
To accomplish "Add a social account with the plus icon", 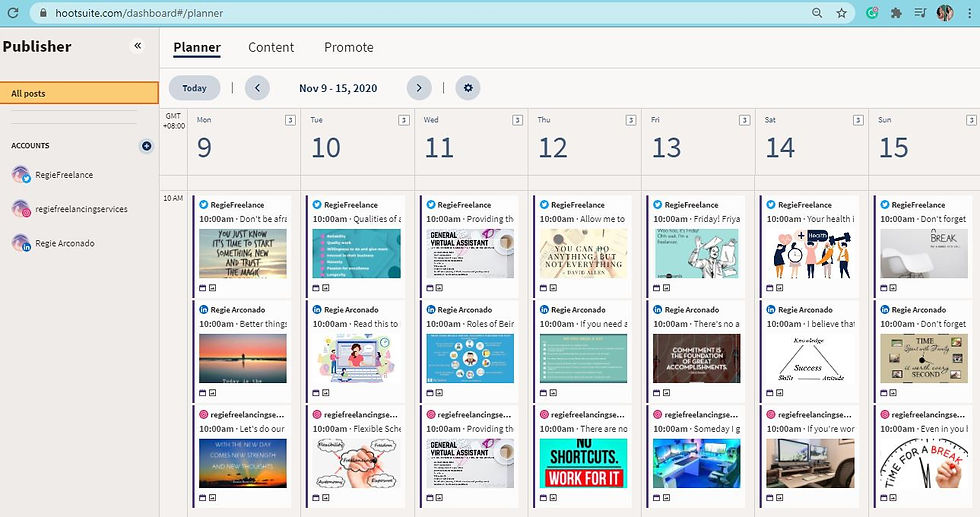I will (146, 146).
